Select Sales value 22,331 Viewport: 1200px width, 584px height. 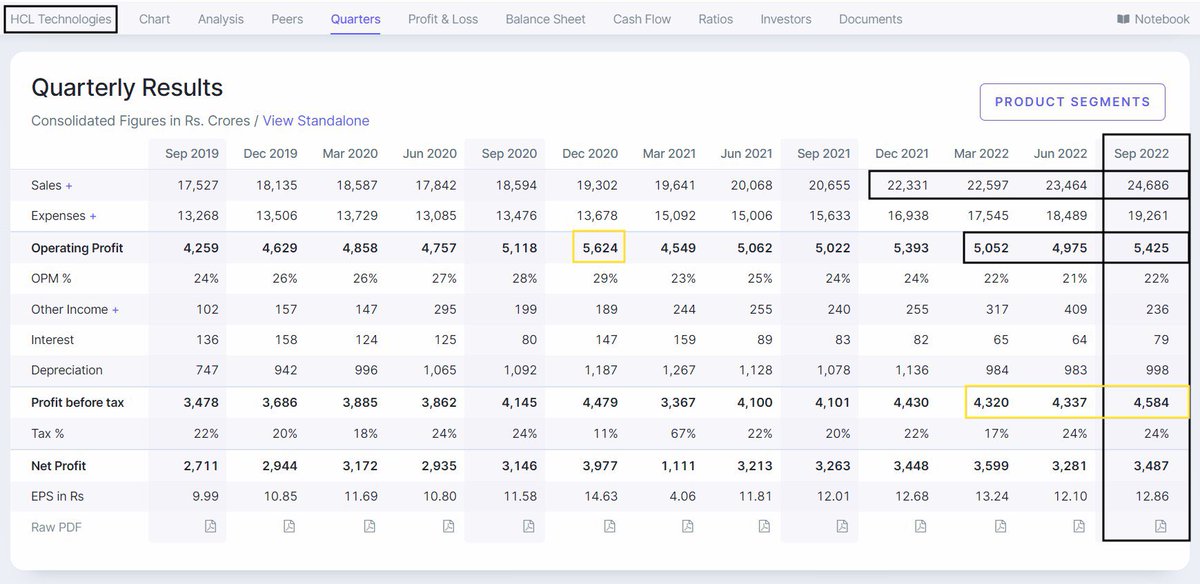pos(907,186)
